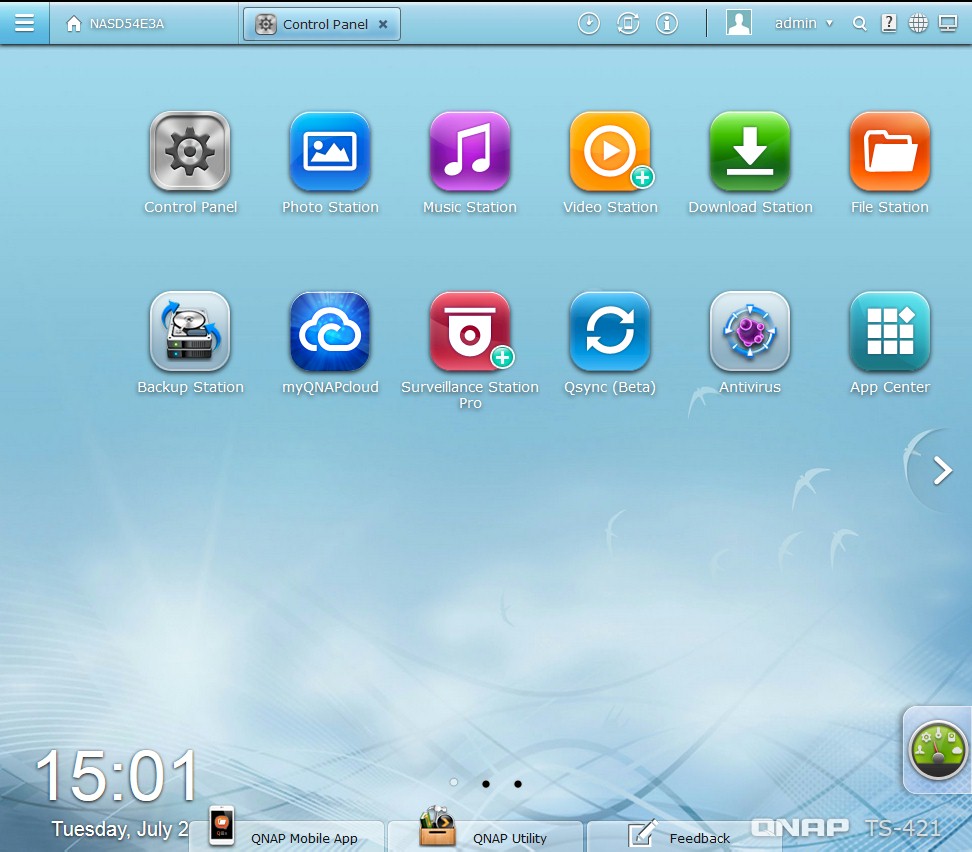This screenshot has height=852, width=972.
Task: Go to next desktop page arrow
Action: tap(942, 471)
